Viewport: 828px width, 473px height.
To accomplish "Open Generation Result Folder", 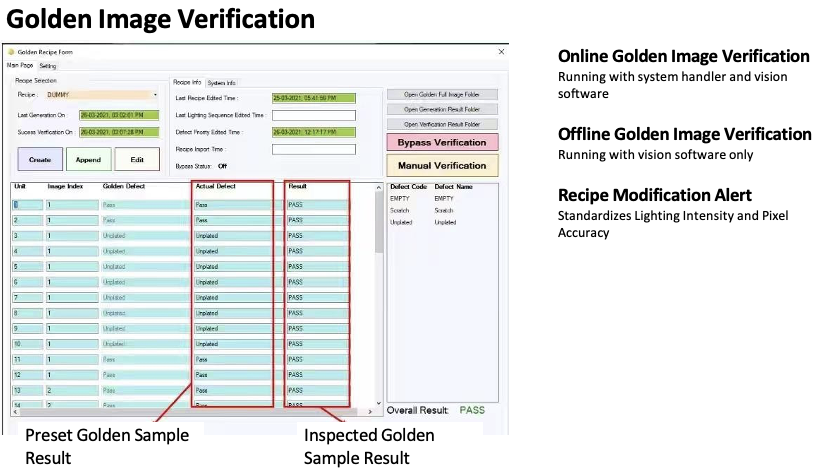I will coord(442,109).
